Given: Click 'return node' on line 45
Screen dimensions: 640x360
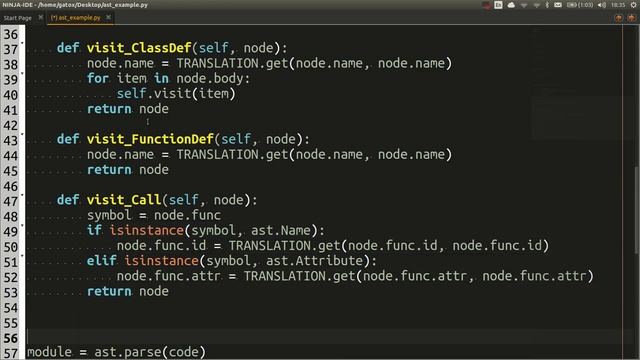Looking at the screenshot, I should coord(127,170).
